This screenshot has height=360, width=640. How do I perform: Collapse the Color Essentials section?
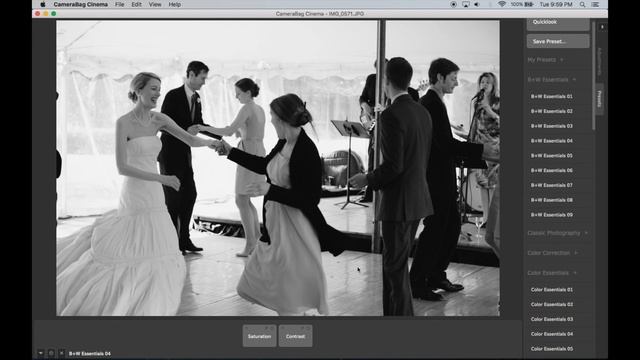coord(552,273)
